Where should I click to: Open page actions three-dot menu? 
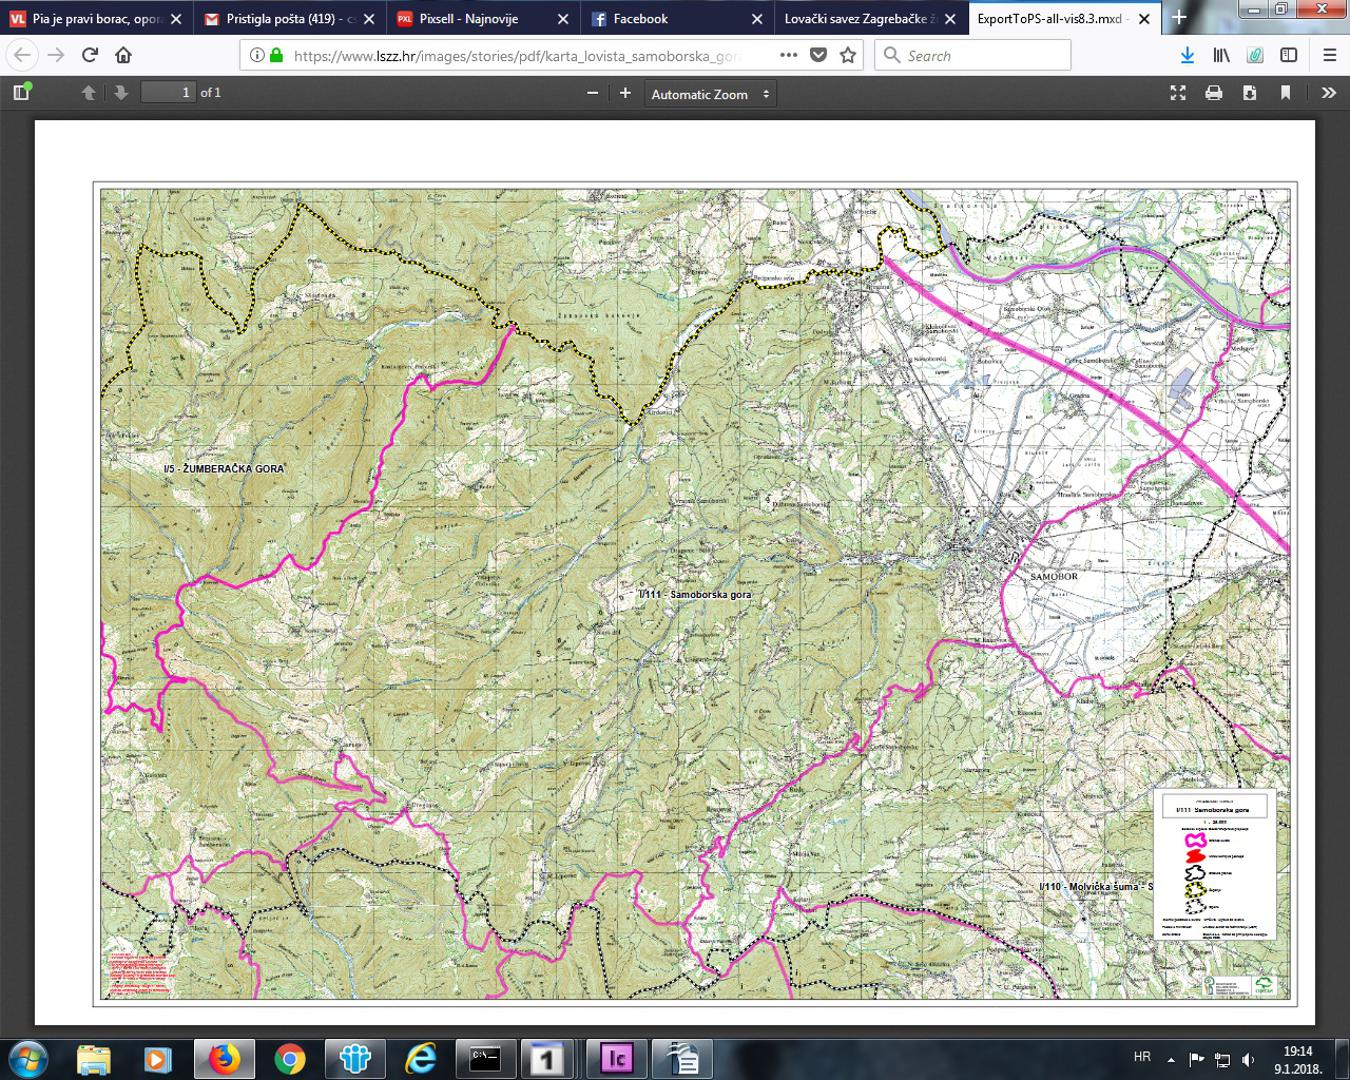[788, 56]
